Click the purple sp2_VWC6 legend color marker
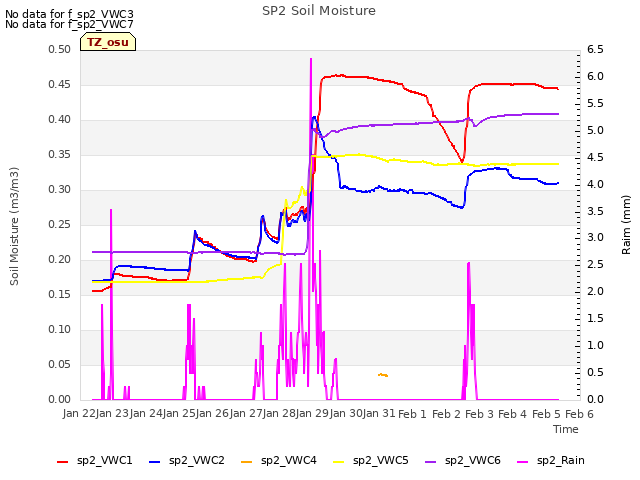Screen dimensions: 640x480 (x=430, y=462)
